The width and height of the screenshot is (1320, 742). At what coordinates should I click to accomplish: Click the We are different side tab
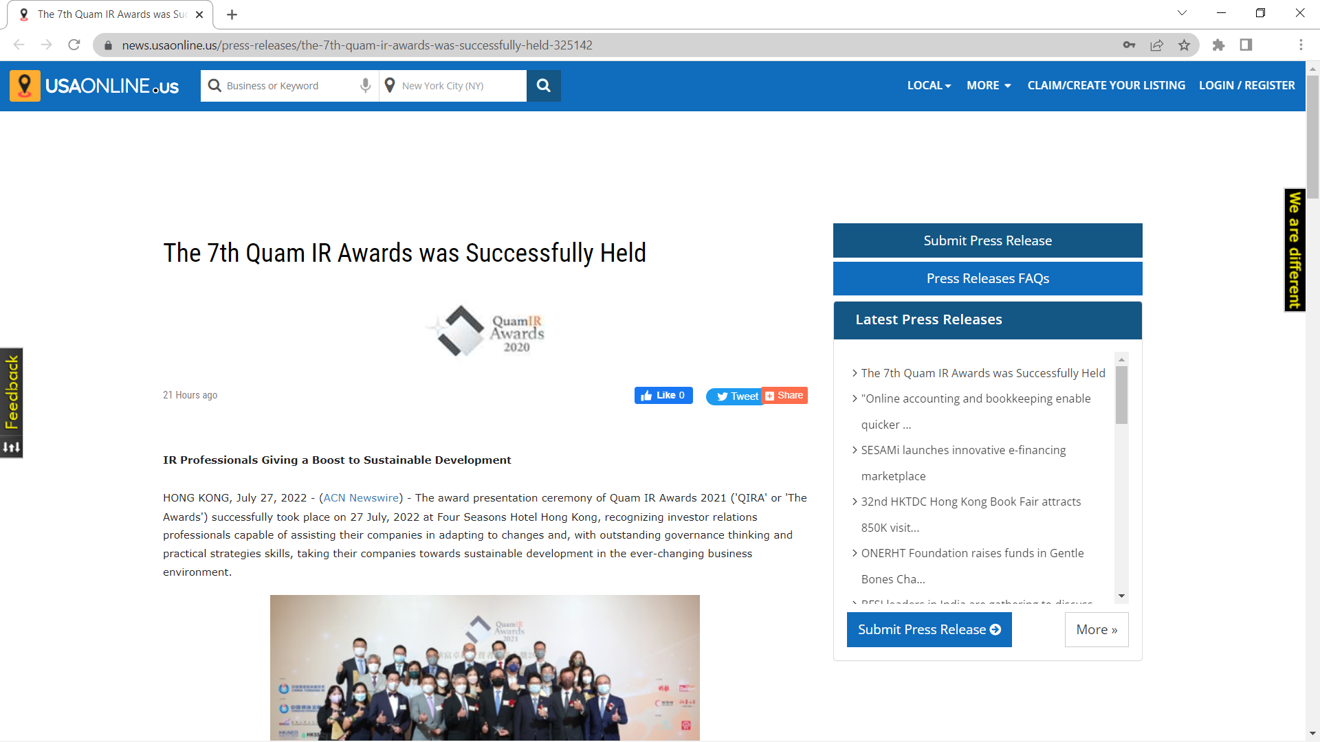pyautogui.click(x=1295, y=250)
